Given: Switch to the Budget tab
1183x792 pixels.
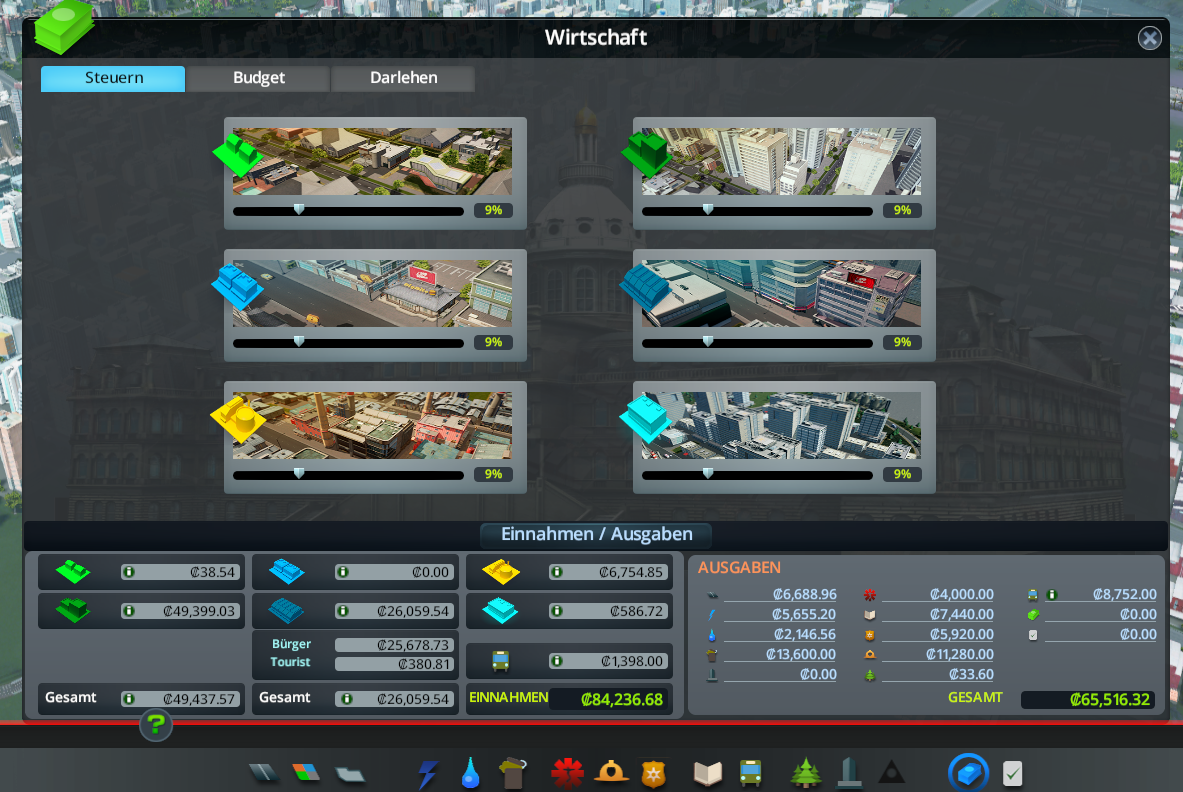Looking at the screenshot, I should coord(259,78).
